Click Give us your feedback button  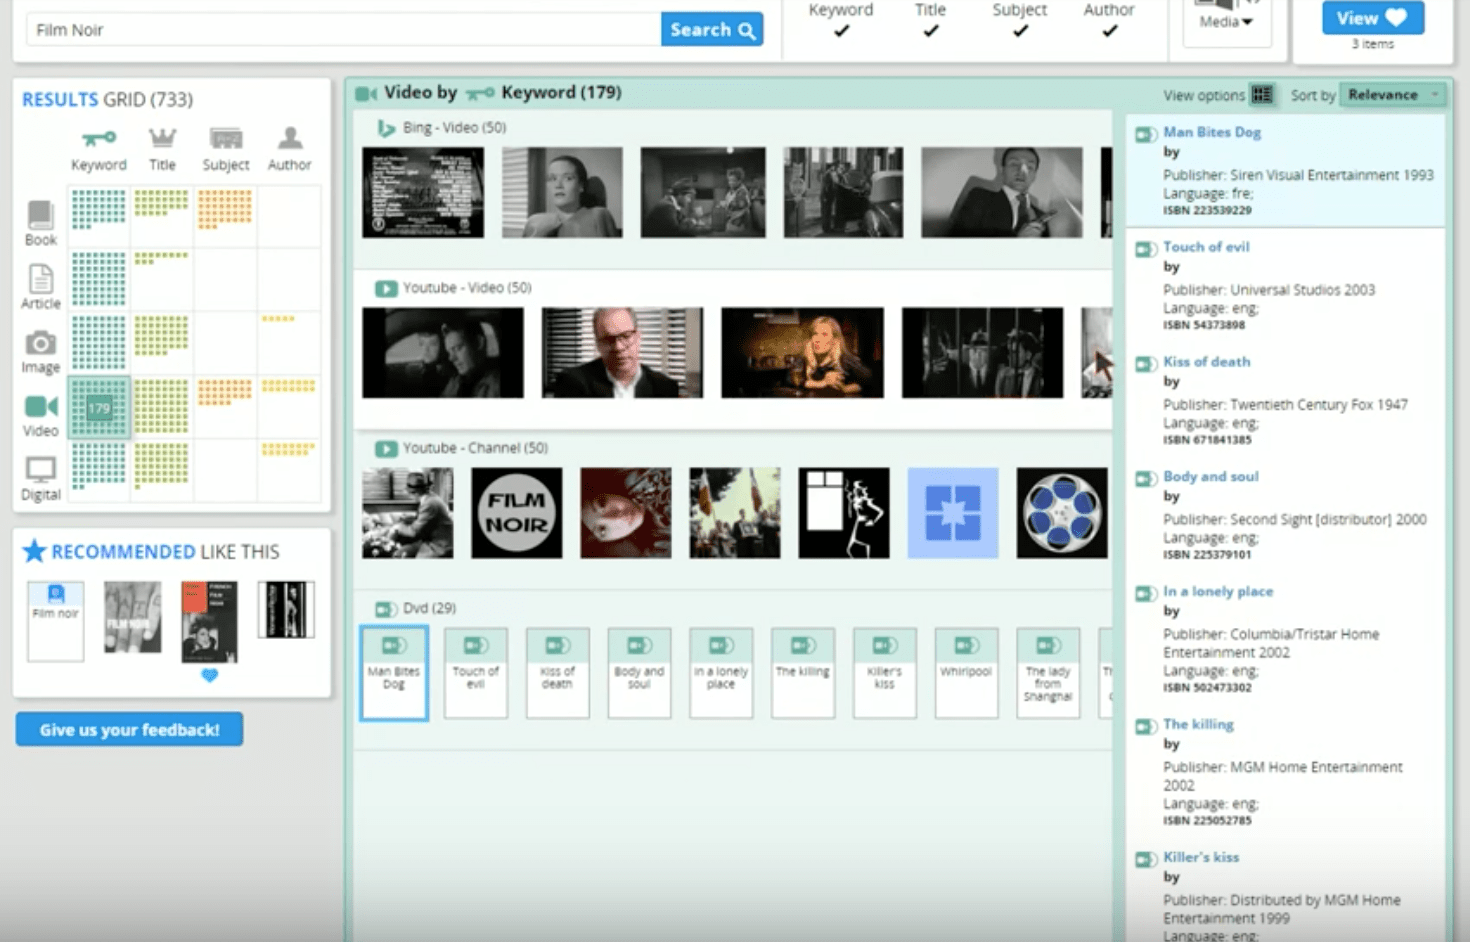[x=129, y=729]
